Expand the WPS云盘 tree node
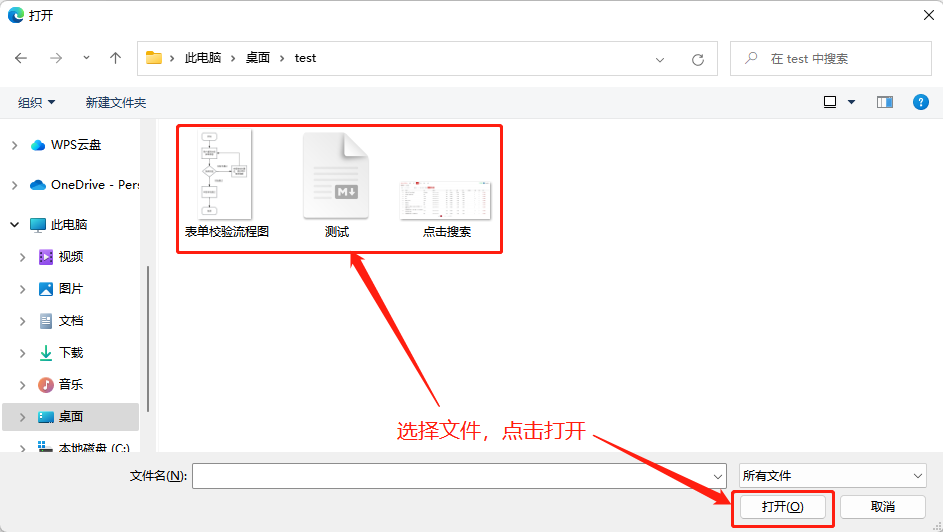Viewport: 943px width, 532px height. (14, 145)
